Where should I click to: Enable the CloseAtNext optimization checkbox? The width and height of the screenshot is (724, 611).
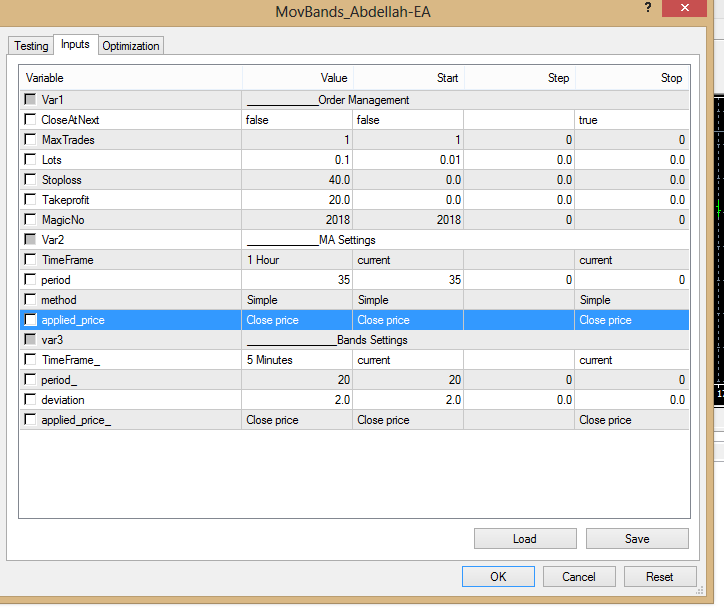(x=31, y=120)
